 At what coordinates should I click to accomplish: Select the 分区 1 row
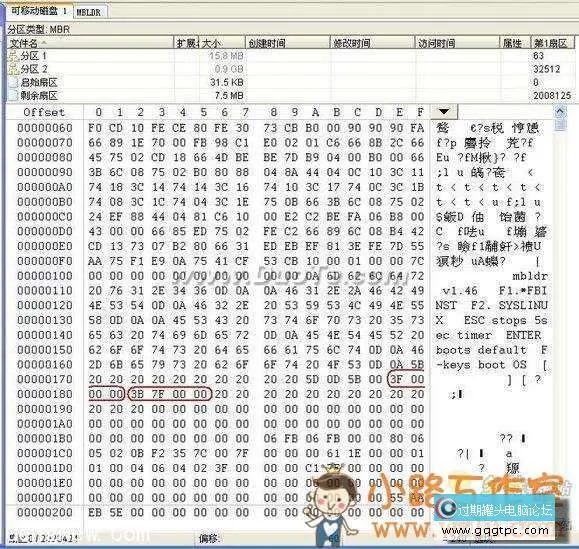point(291,56)
